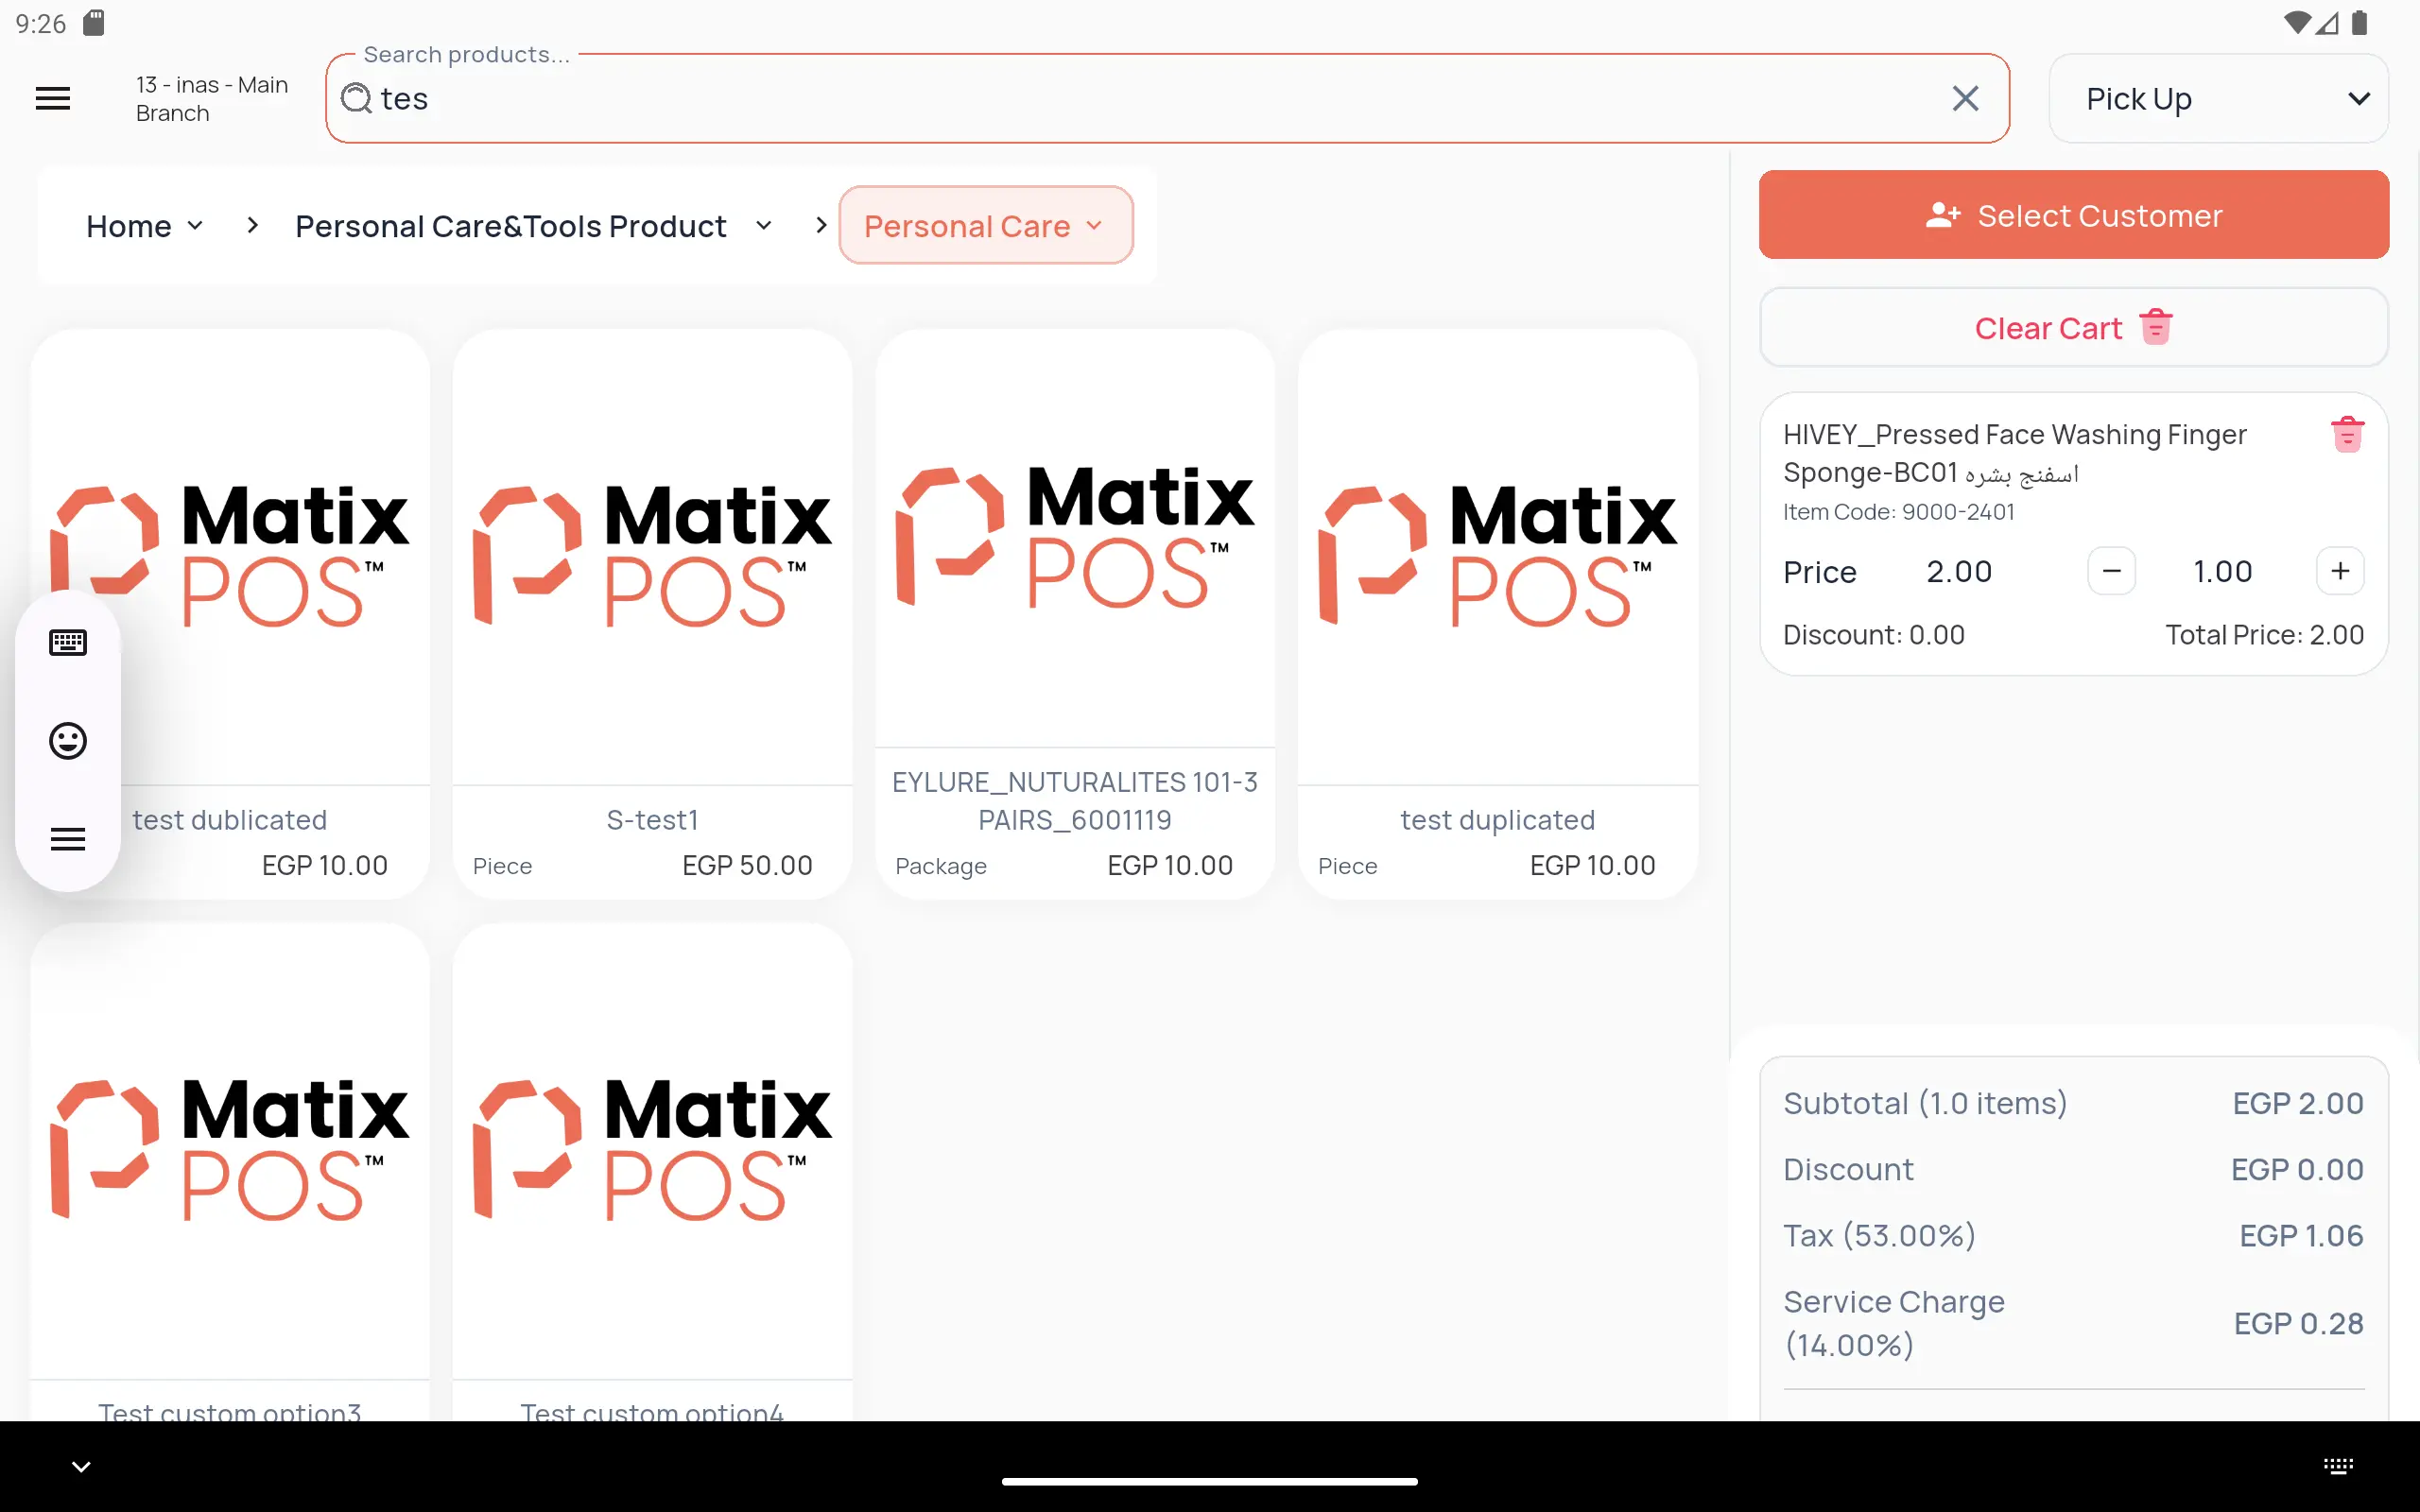Add test dublicated product to cart
Image resolution: width=2420 pixels, height=1512 pixels.
coord(230,613)
